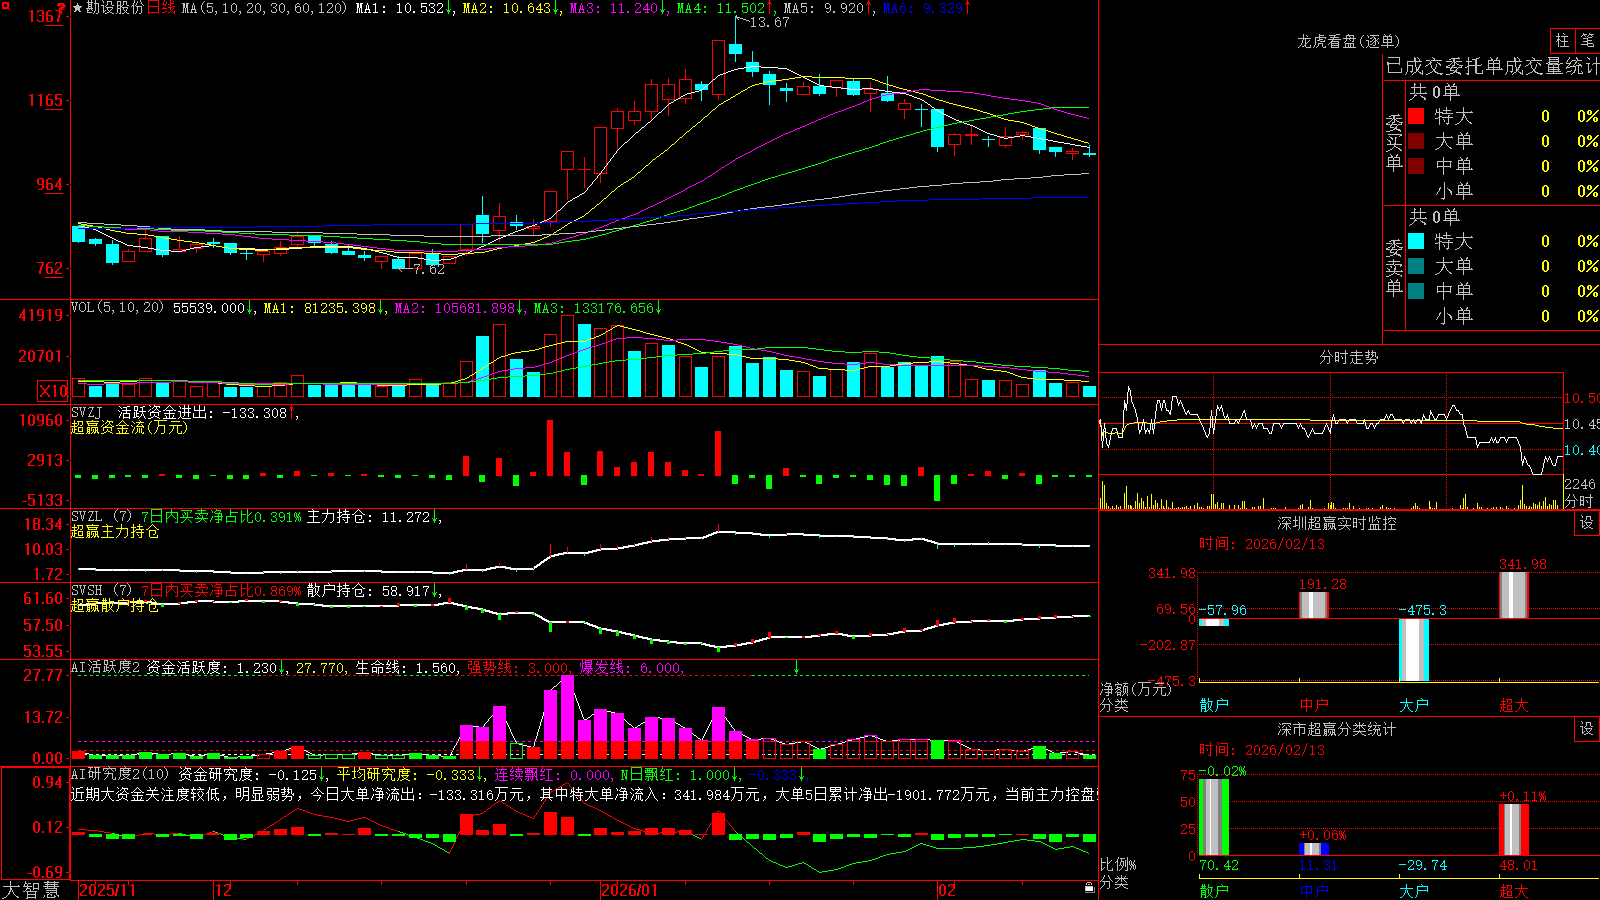Click 散户 category in 深市超赢分类统计 chart
This screenshot has height=900, width=1600.
(1214, 891)
